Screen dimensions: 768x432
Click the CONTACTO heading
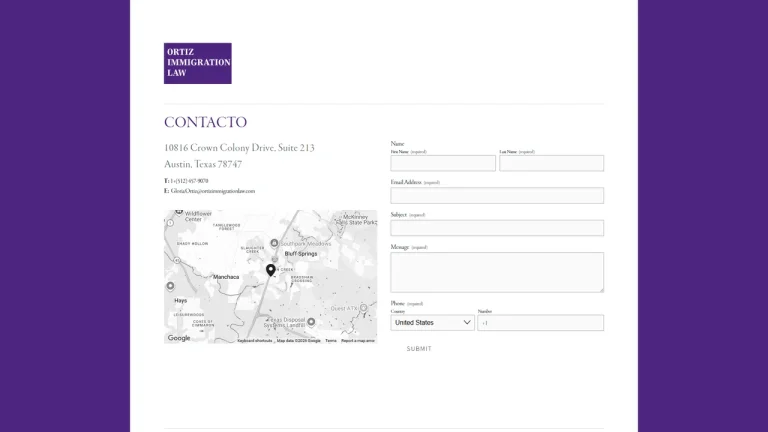tap(205, 122)
